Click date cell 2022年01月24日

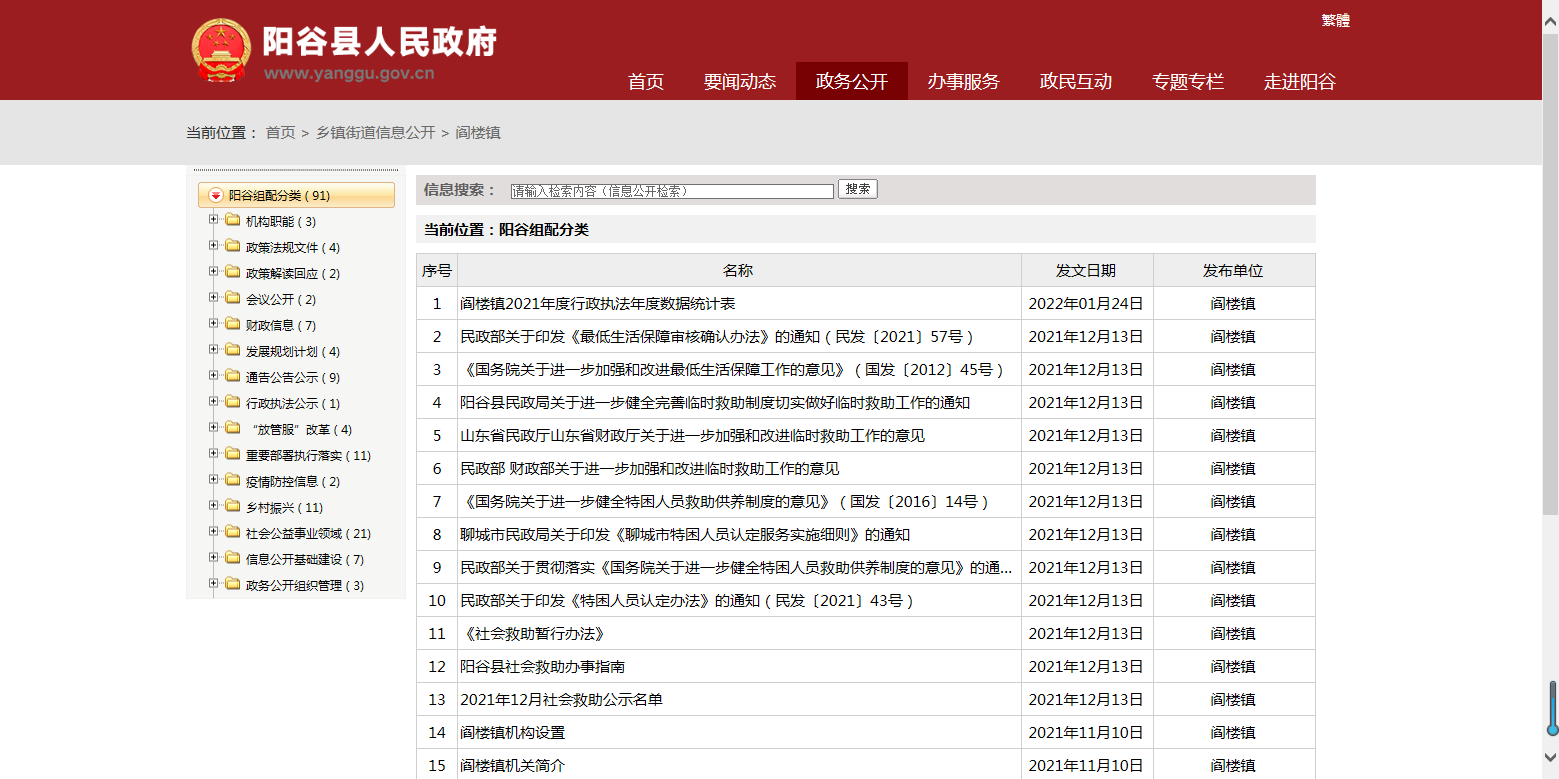1086,304
